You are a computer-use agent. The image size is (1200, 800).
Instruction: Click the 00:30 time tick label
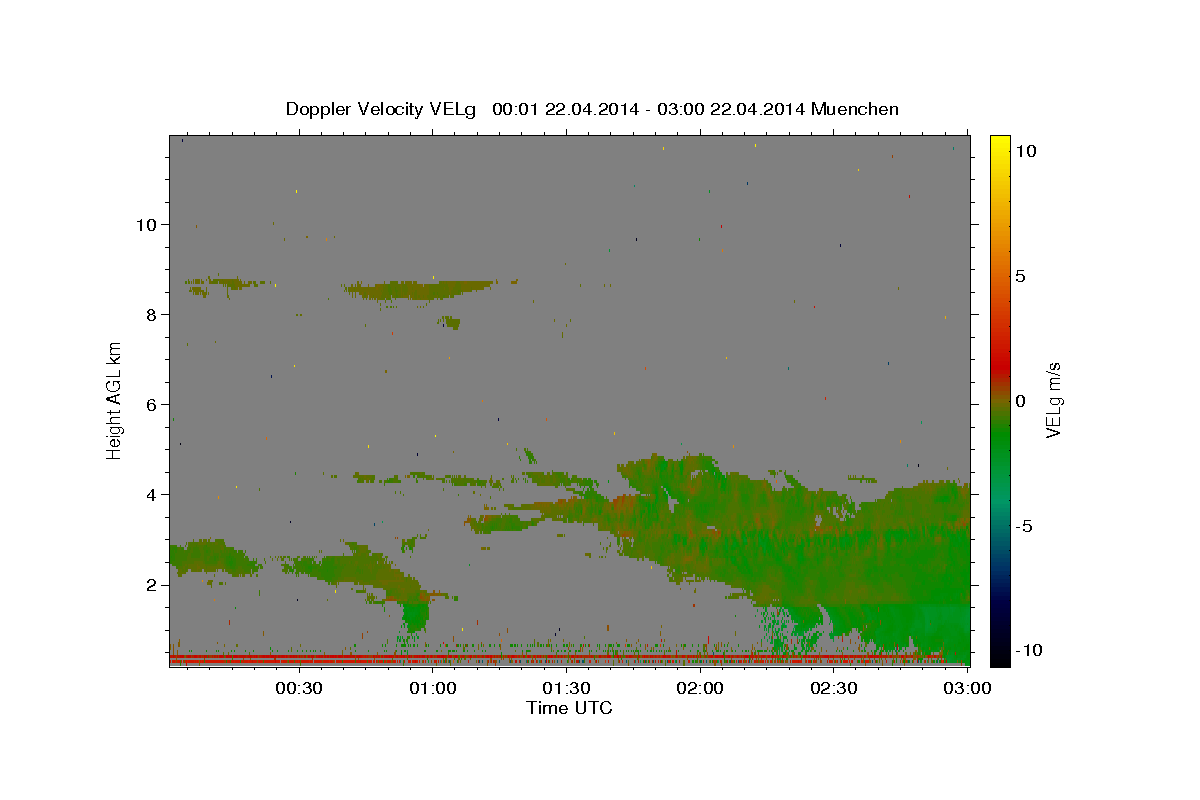[299, 688]
